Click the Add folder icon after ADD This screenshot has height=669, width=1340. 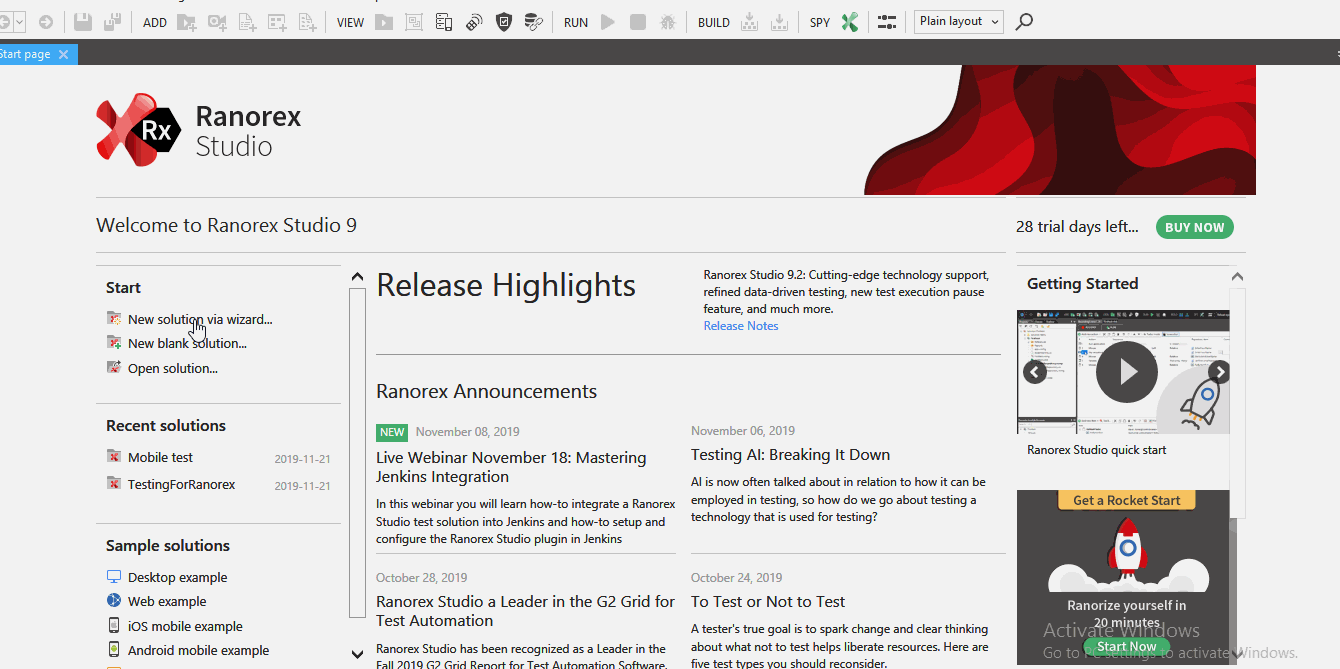(186, 22)
